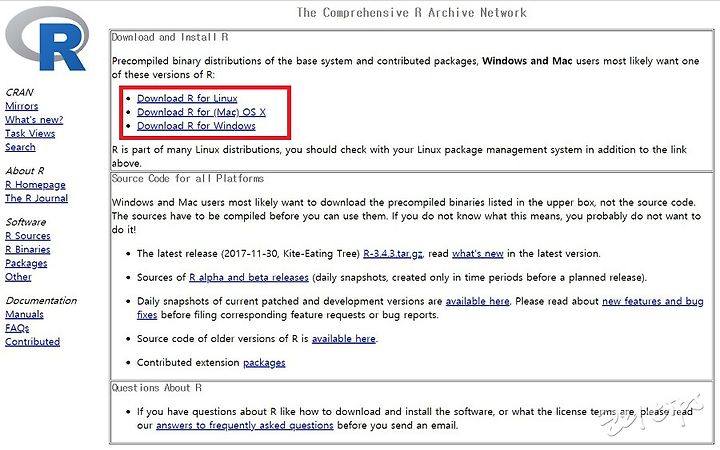Open daily snapshots 'available here' link
The height and width of the screenshot is (450, 720).
coord(478,302)
